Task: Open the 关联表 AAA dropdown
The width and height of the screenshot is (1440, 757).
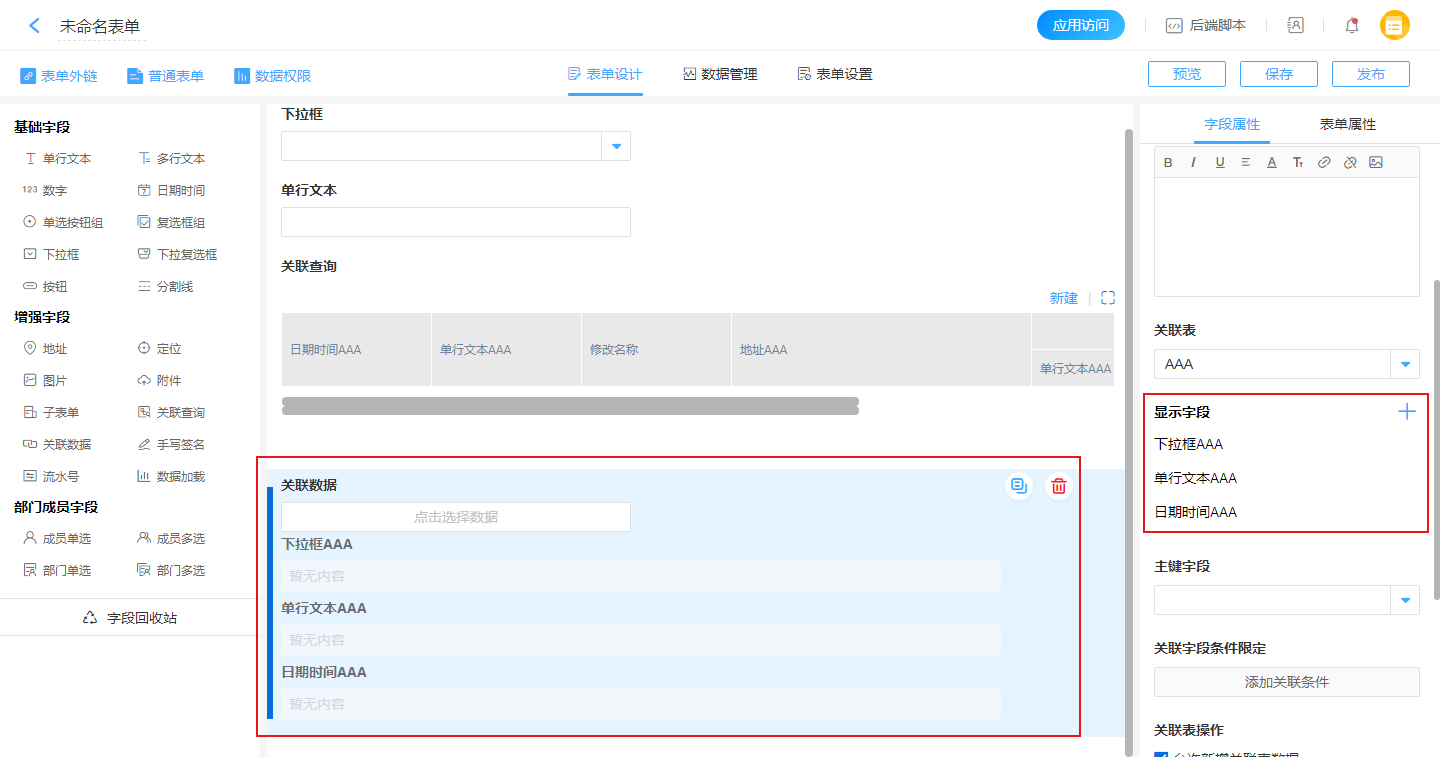Action: point(1405,364)
